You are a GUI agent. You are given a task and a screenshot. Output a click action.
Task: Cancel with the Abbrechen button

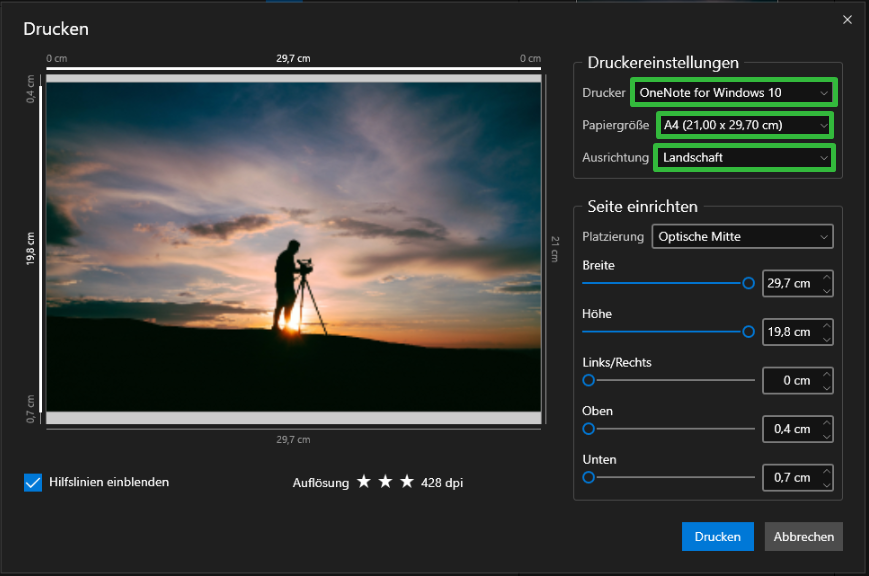tap(803, 537)
